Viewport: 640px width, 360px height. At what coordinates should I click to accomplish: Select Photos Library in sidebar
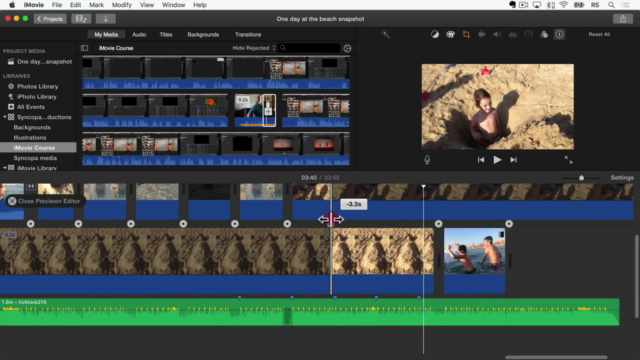(38, 87)
